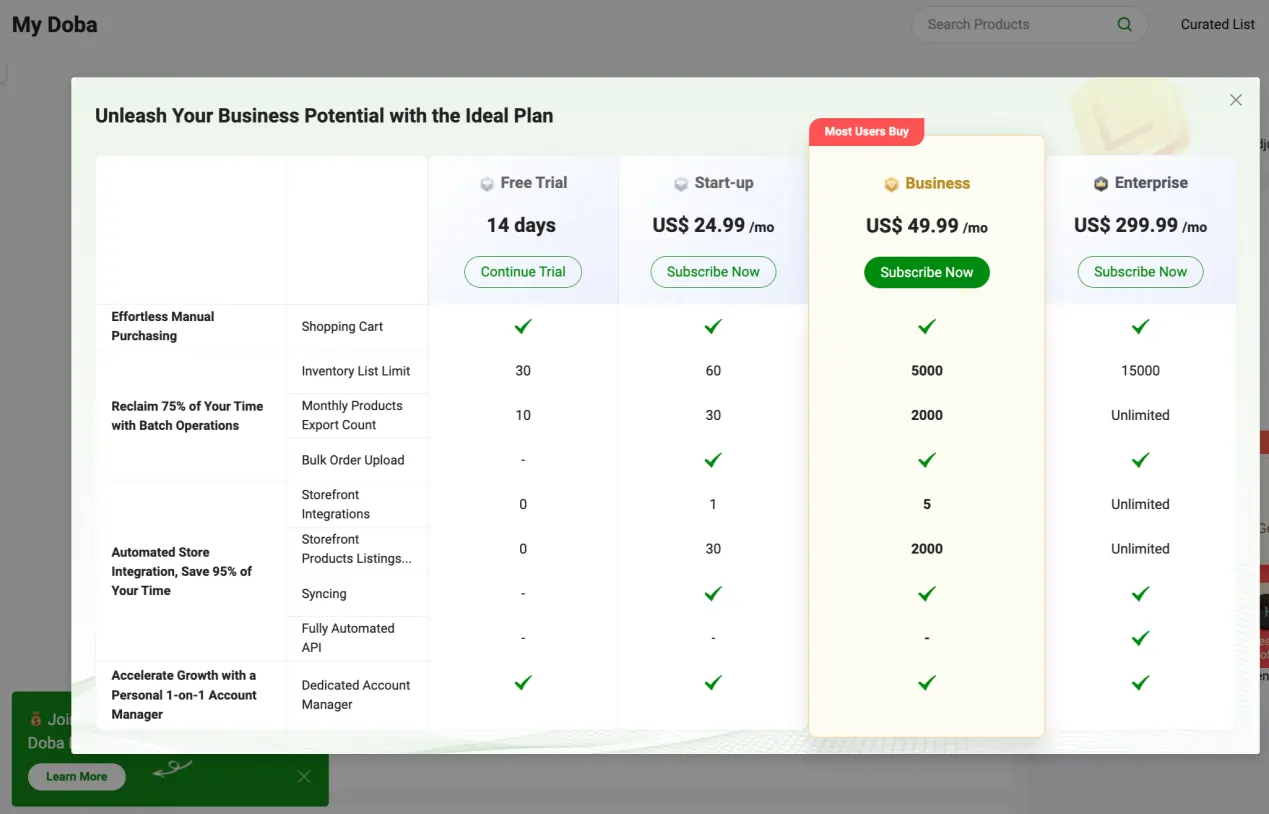The height and width of the screenshot is (814, 1269).
Task: Click Continue Trial button
Action: tap(523, 272)
